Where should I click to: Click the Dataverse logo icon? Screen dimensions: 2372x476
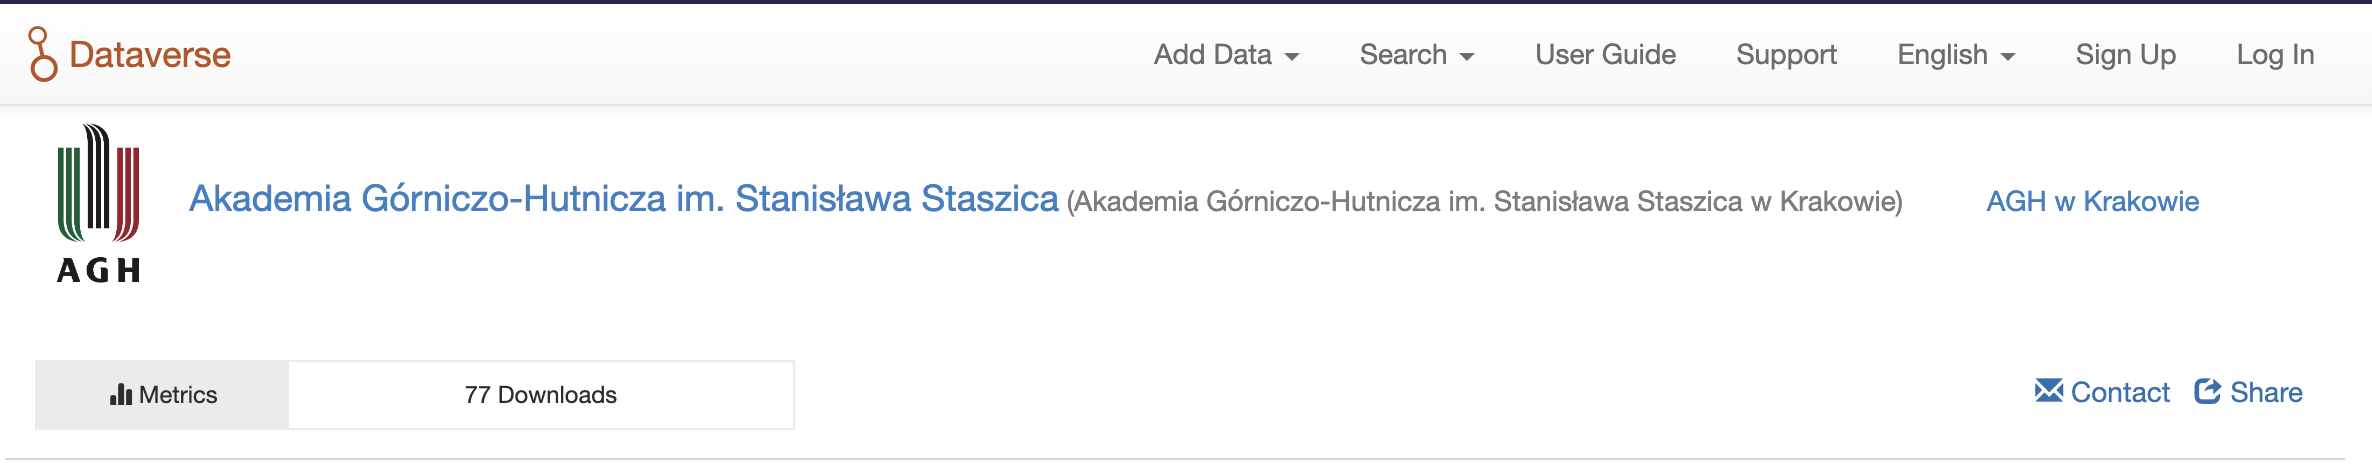42,54
